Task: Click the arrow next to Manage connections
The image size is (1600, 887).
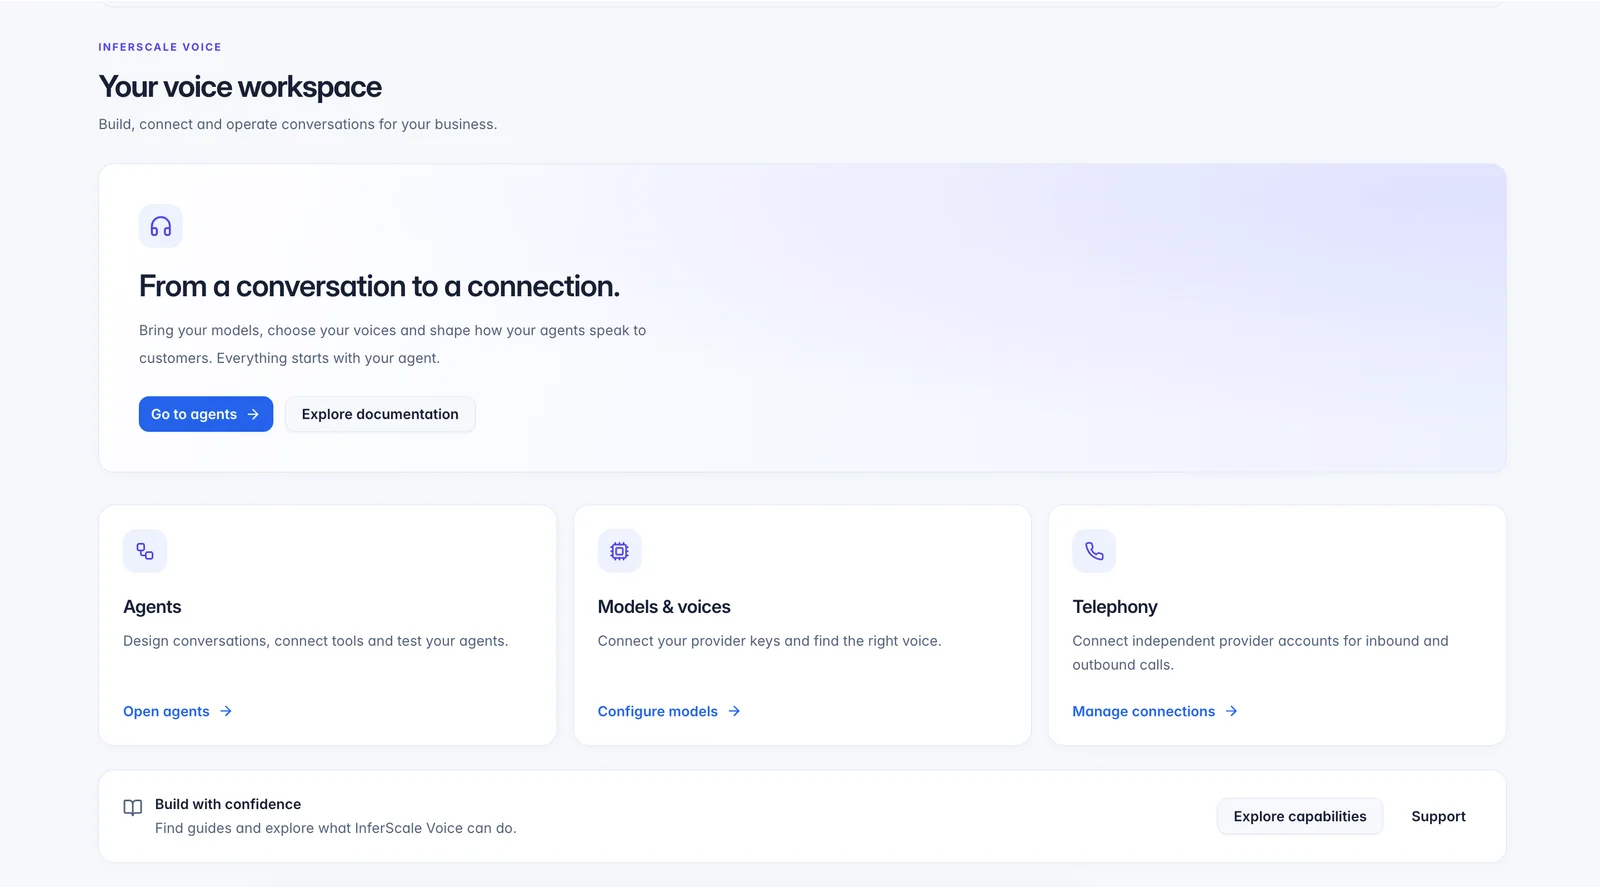Action: (x=1231, y=711)
